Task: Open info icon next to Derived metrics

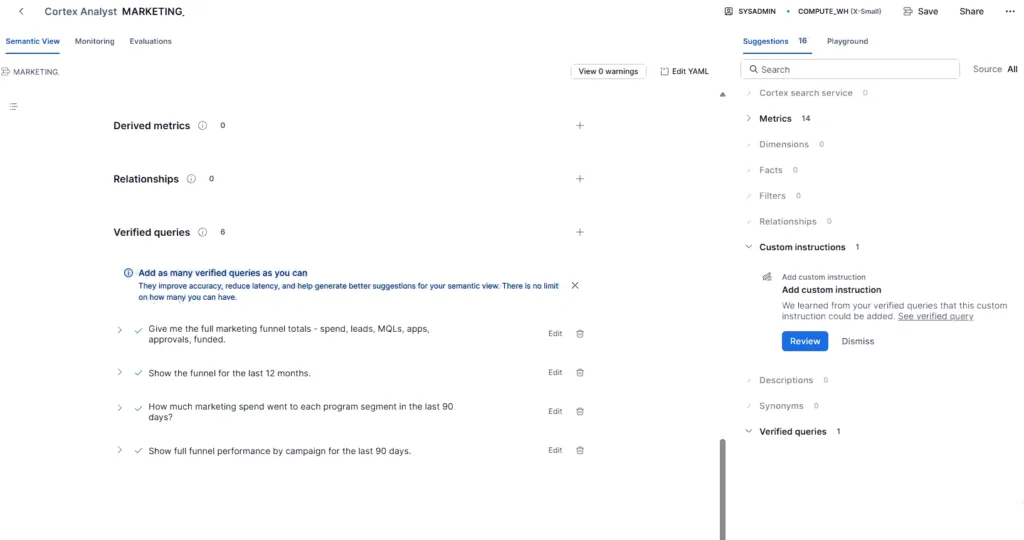Action: click(202, 125)
